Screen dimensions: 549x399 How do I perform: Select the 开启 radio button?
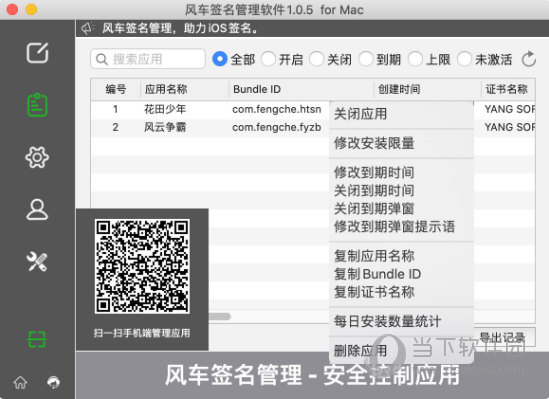pos(269,59)
